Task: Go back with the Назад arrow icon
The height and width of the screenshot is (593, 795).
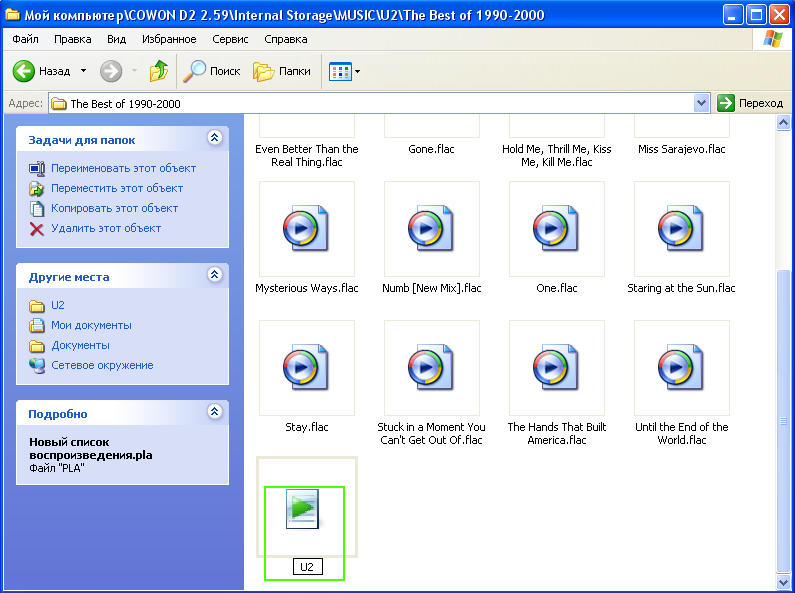Action: (x=23, y=71)
